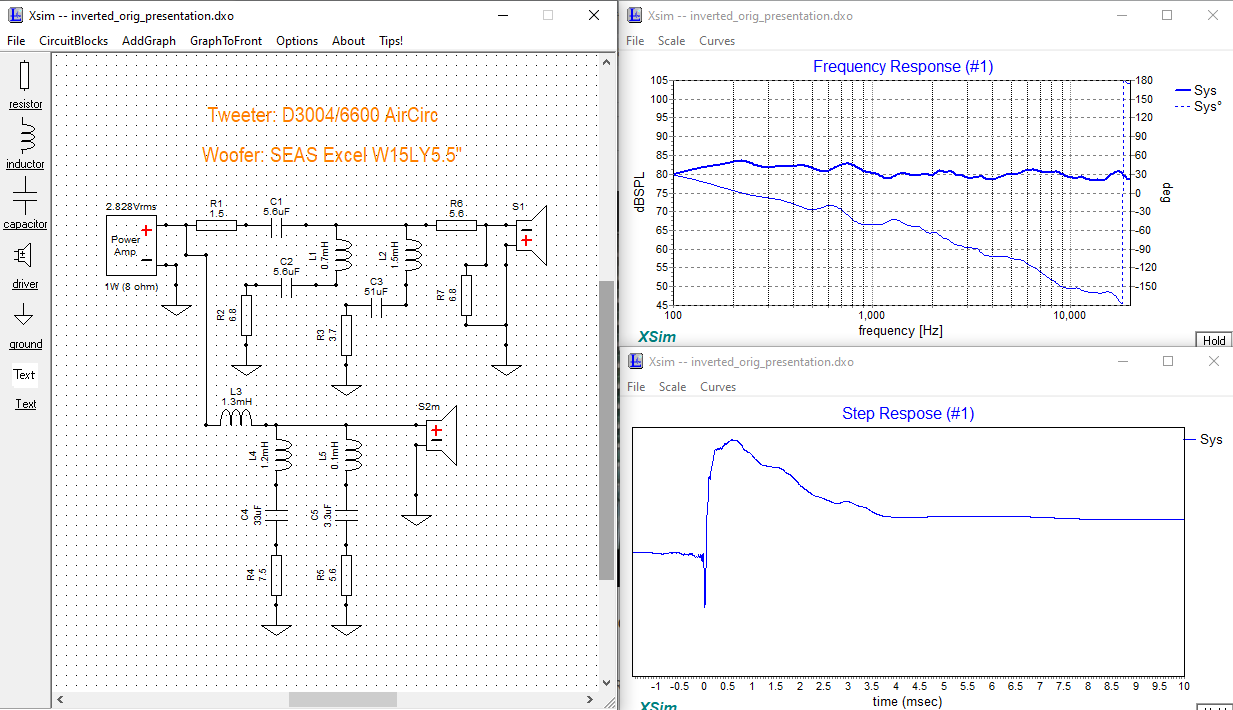The image size is (1233, 710).
Task: Open Curves menu in Frequency Response window
Action: tap(717, 41)
